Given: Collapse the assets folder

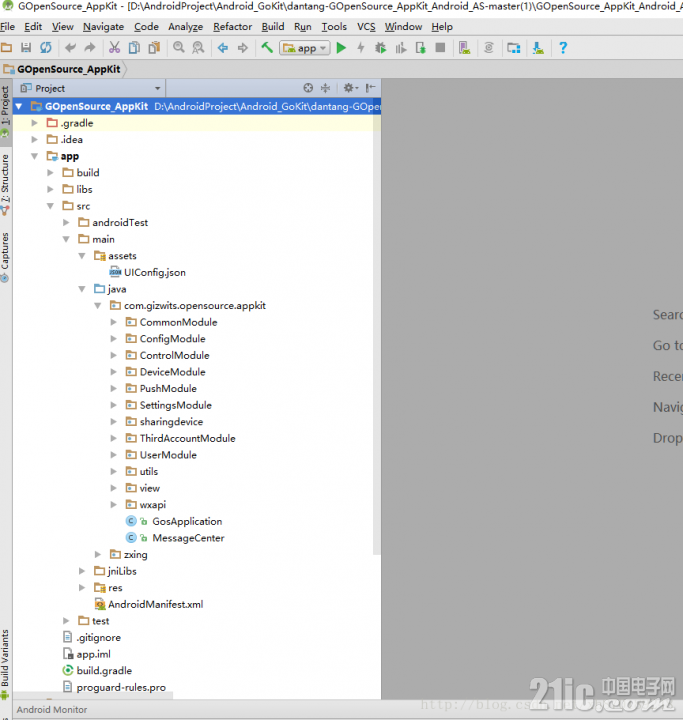Looking at the screenshot, I should (x=82, y=256).
